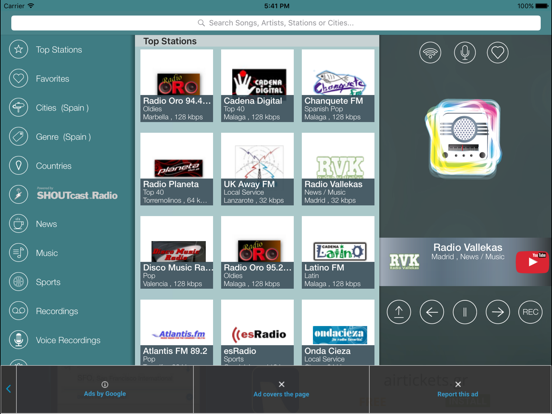Play Radio Vallekas station tile
Screen dimensions: 552x414
click(x=338, y=169)
